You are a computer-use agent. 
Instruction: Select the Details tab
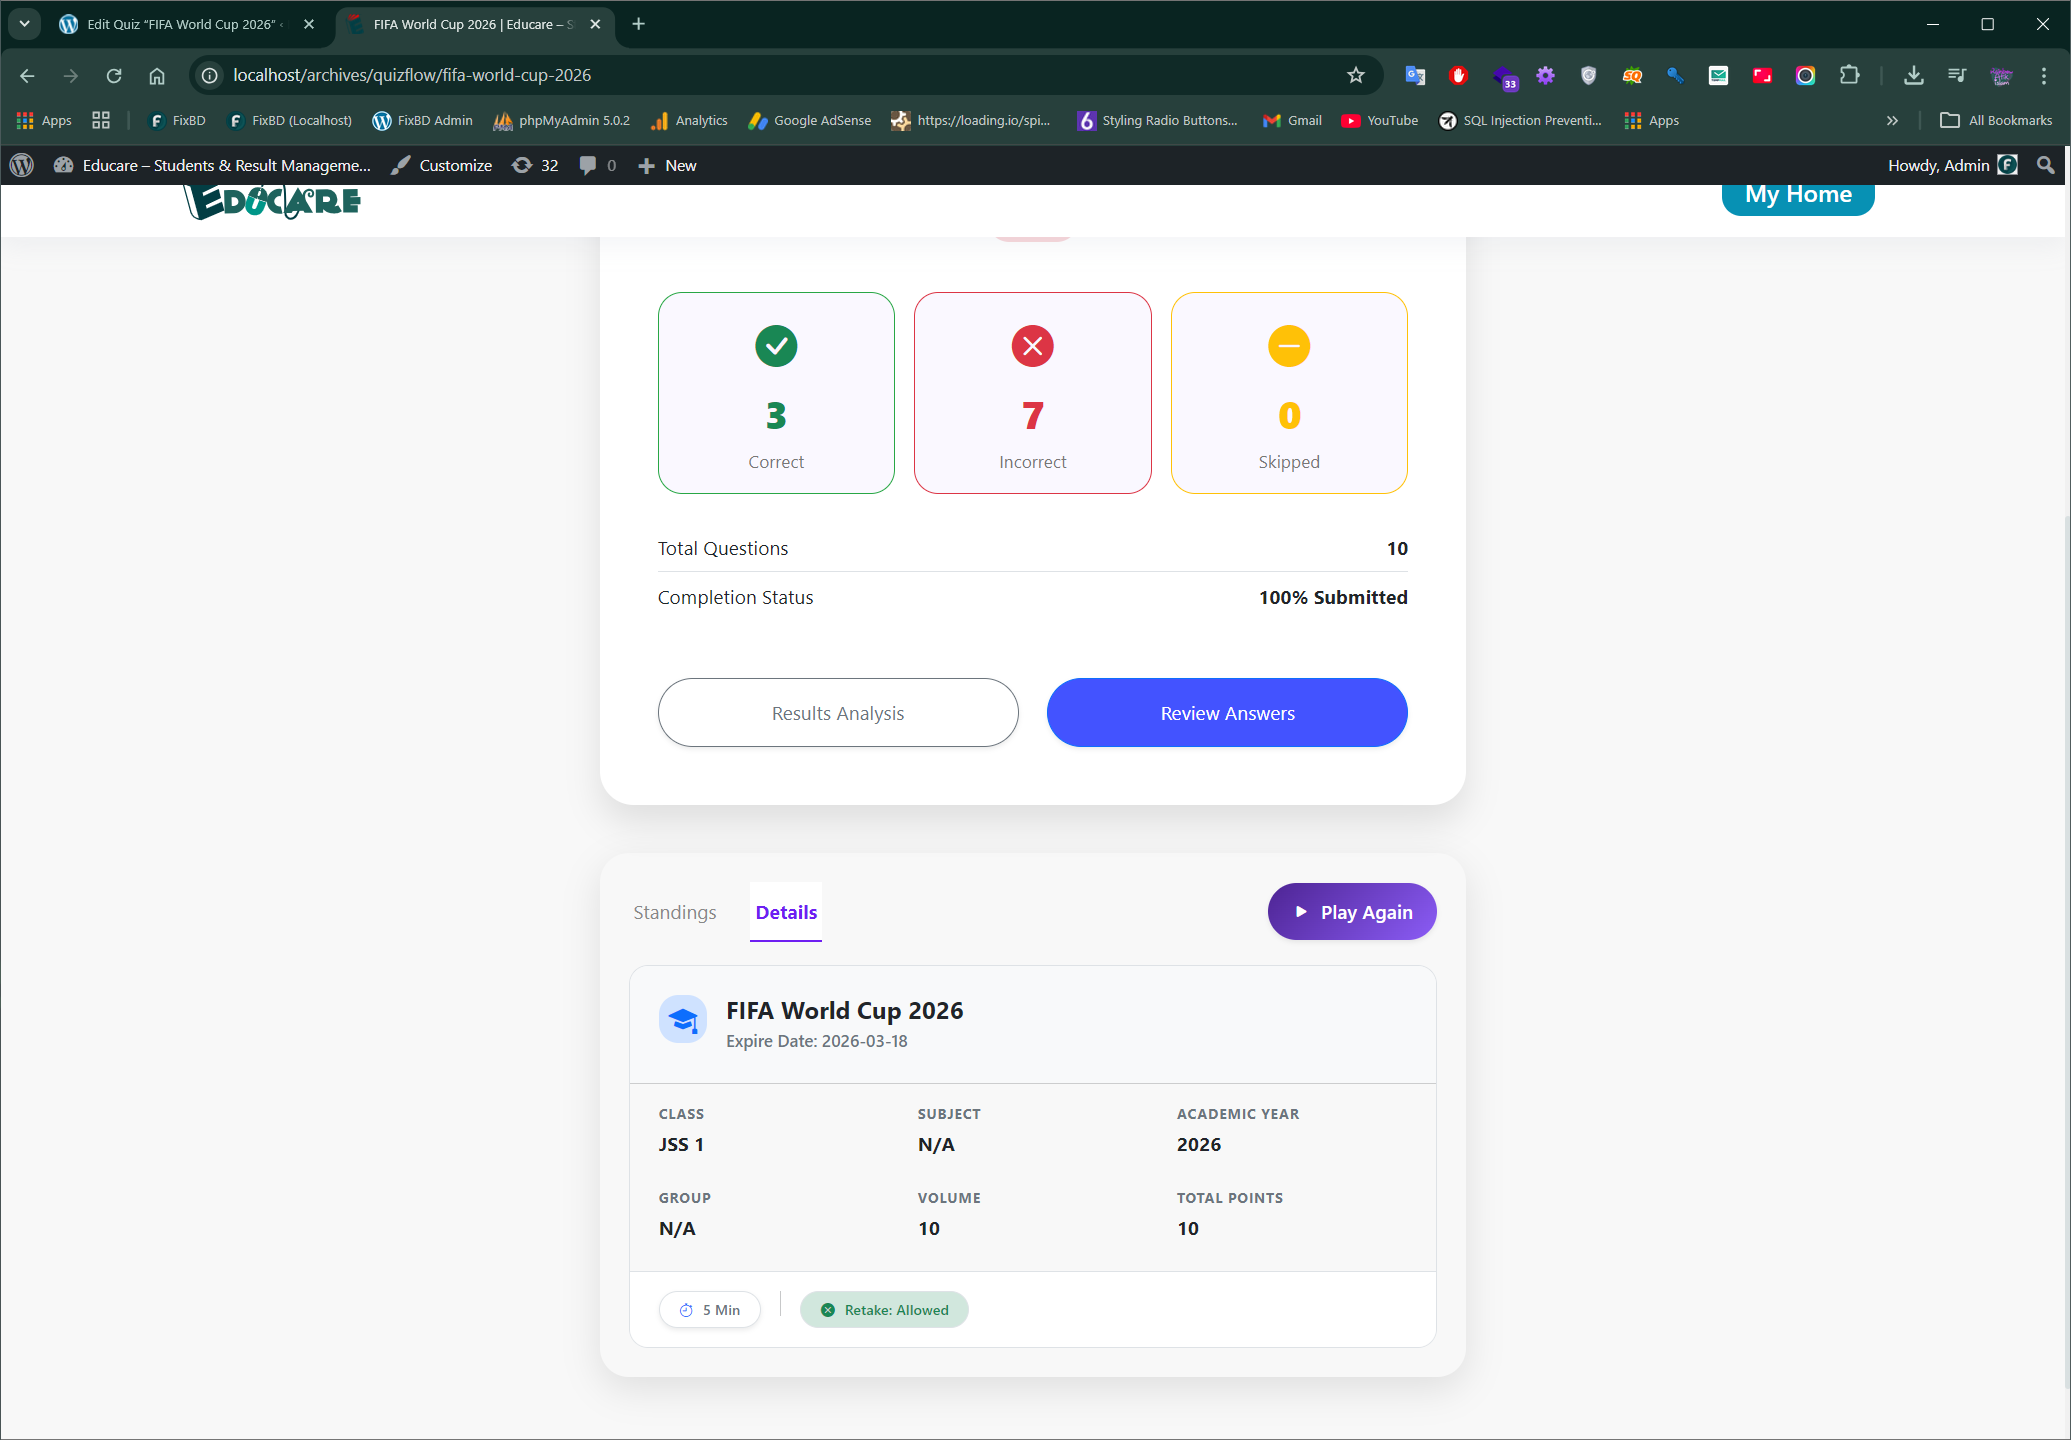(786, 912)
